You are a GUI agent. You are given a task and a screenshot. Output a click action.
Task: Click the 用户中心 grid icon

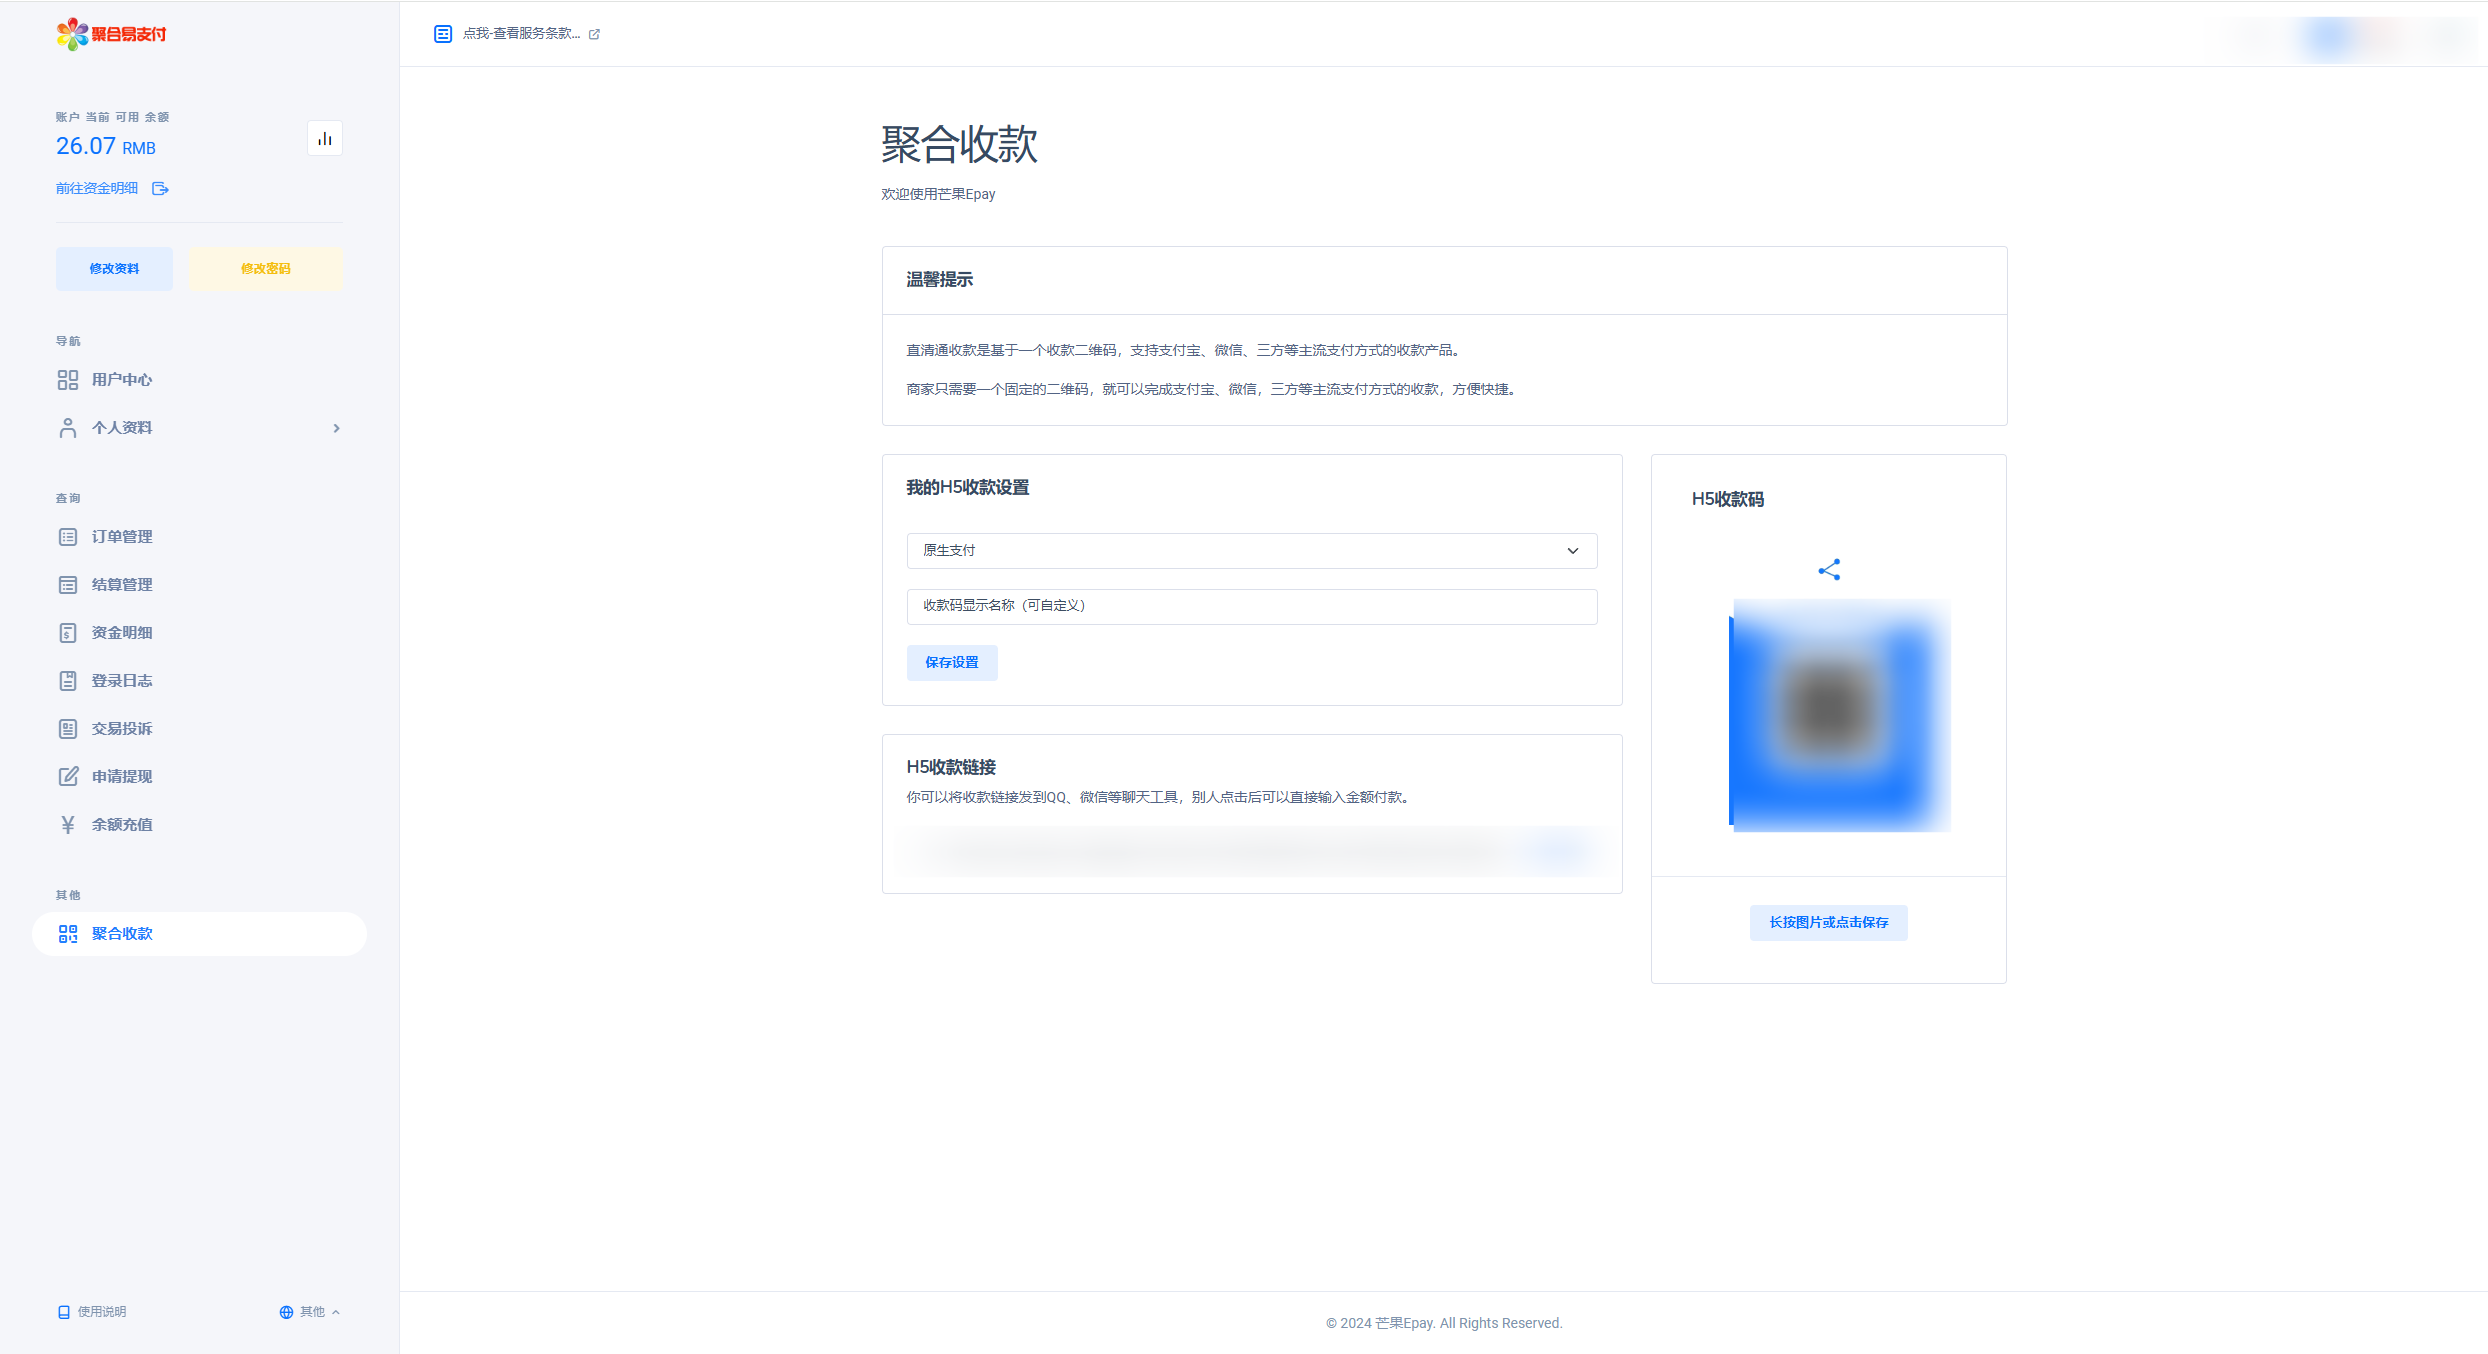coord(68,380)
